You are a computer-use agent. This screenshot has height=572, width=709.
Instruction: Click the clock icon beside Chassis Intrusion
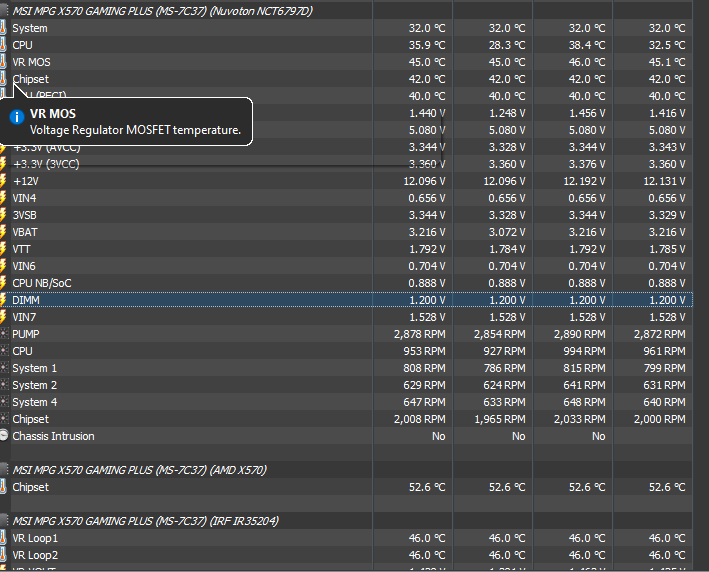(4, 435)
